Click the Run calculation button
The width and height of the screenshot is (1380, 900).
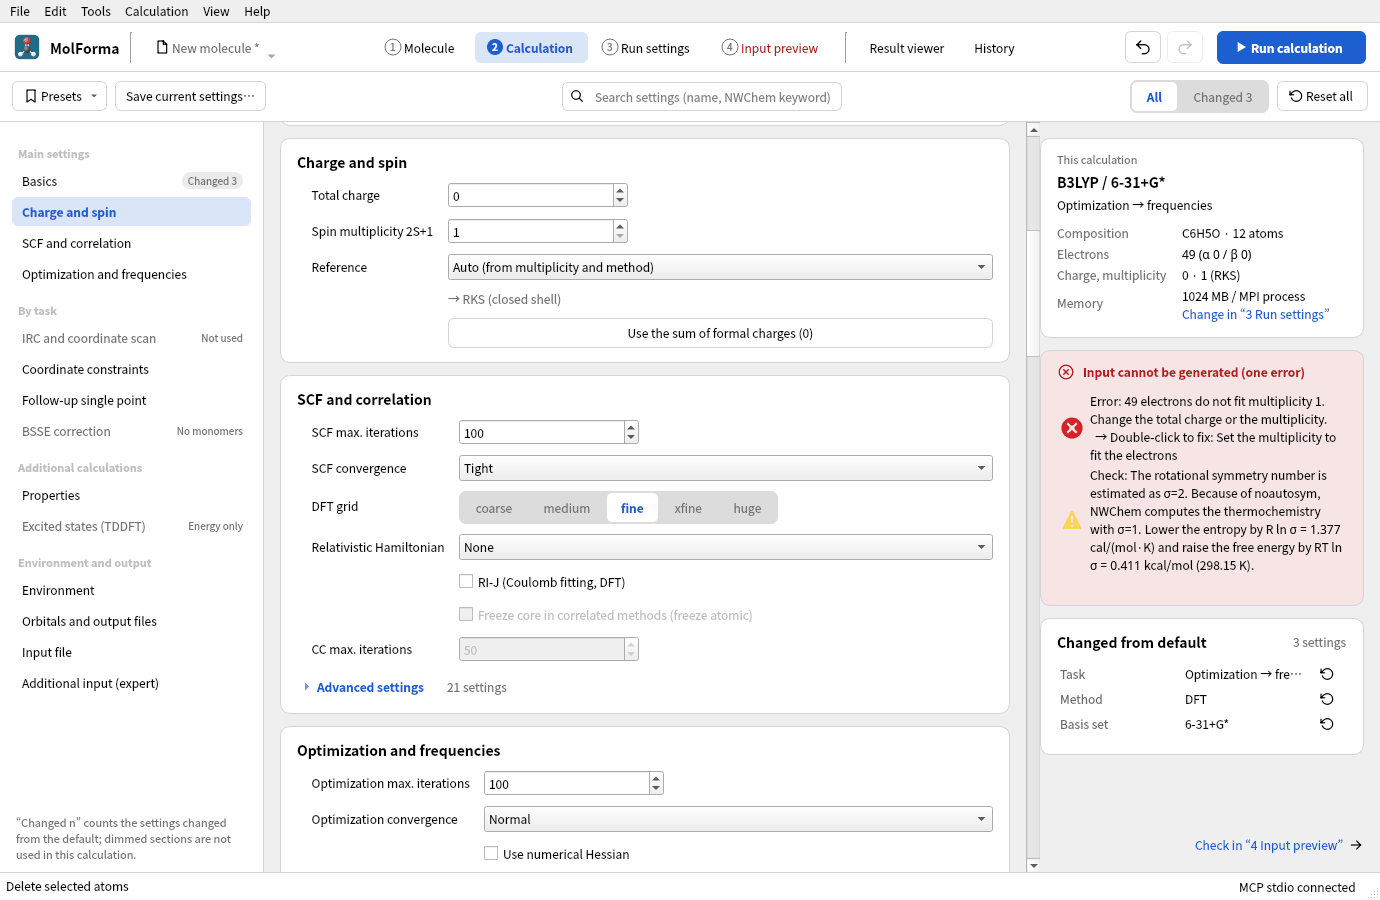pyautogui.click(x=1291, y=47)
